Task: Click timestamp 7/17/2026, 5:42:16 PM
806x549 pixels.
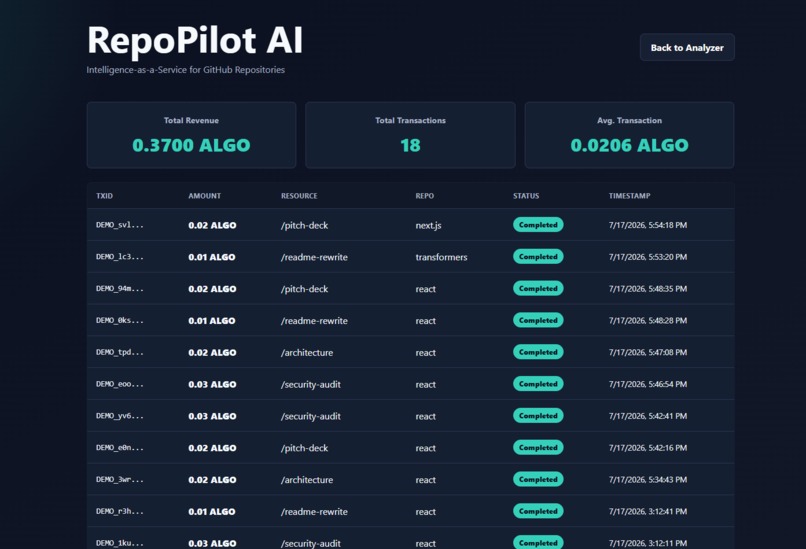Action: (648, 448)
